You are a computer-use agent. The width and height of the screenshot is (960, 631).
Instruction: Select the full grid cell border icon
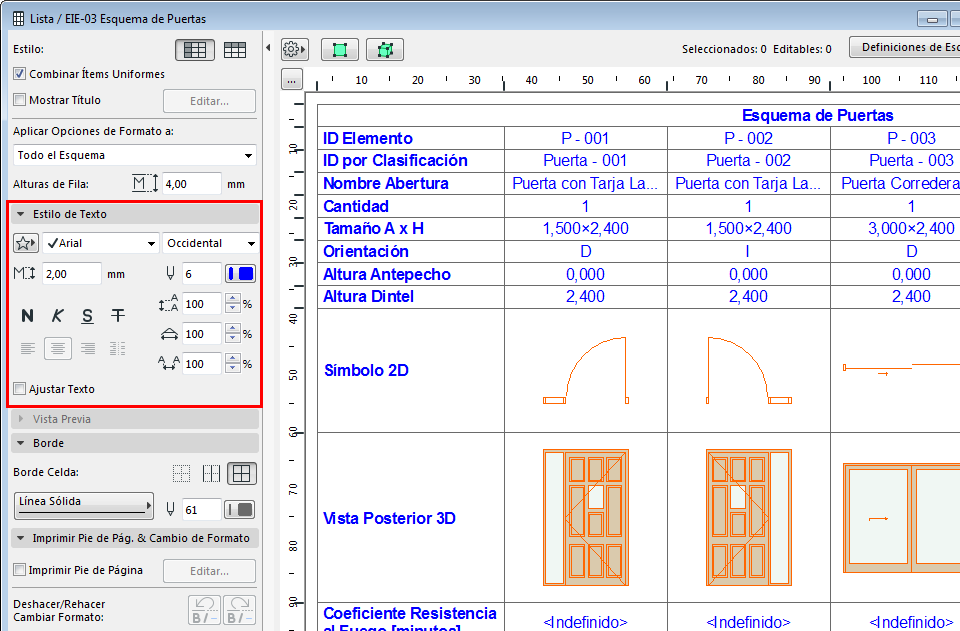pos(240,474)
